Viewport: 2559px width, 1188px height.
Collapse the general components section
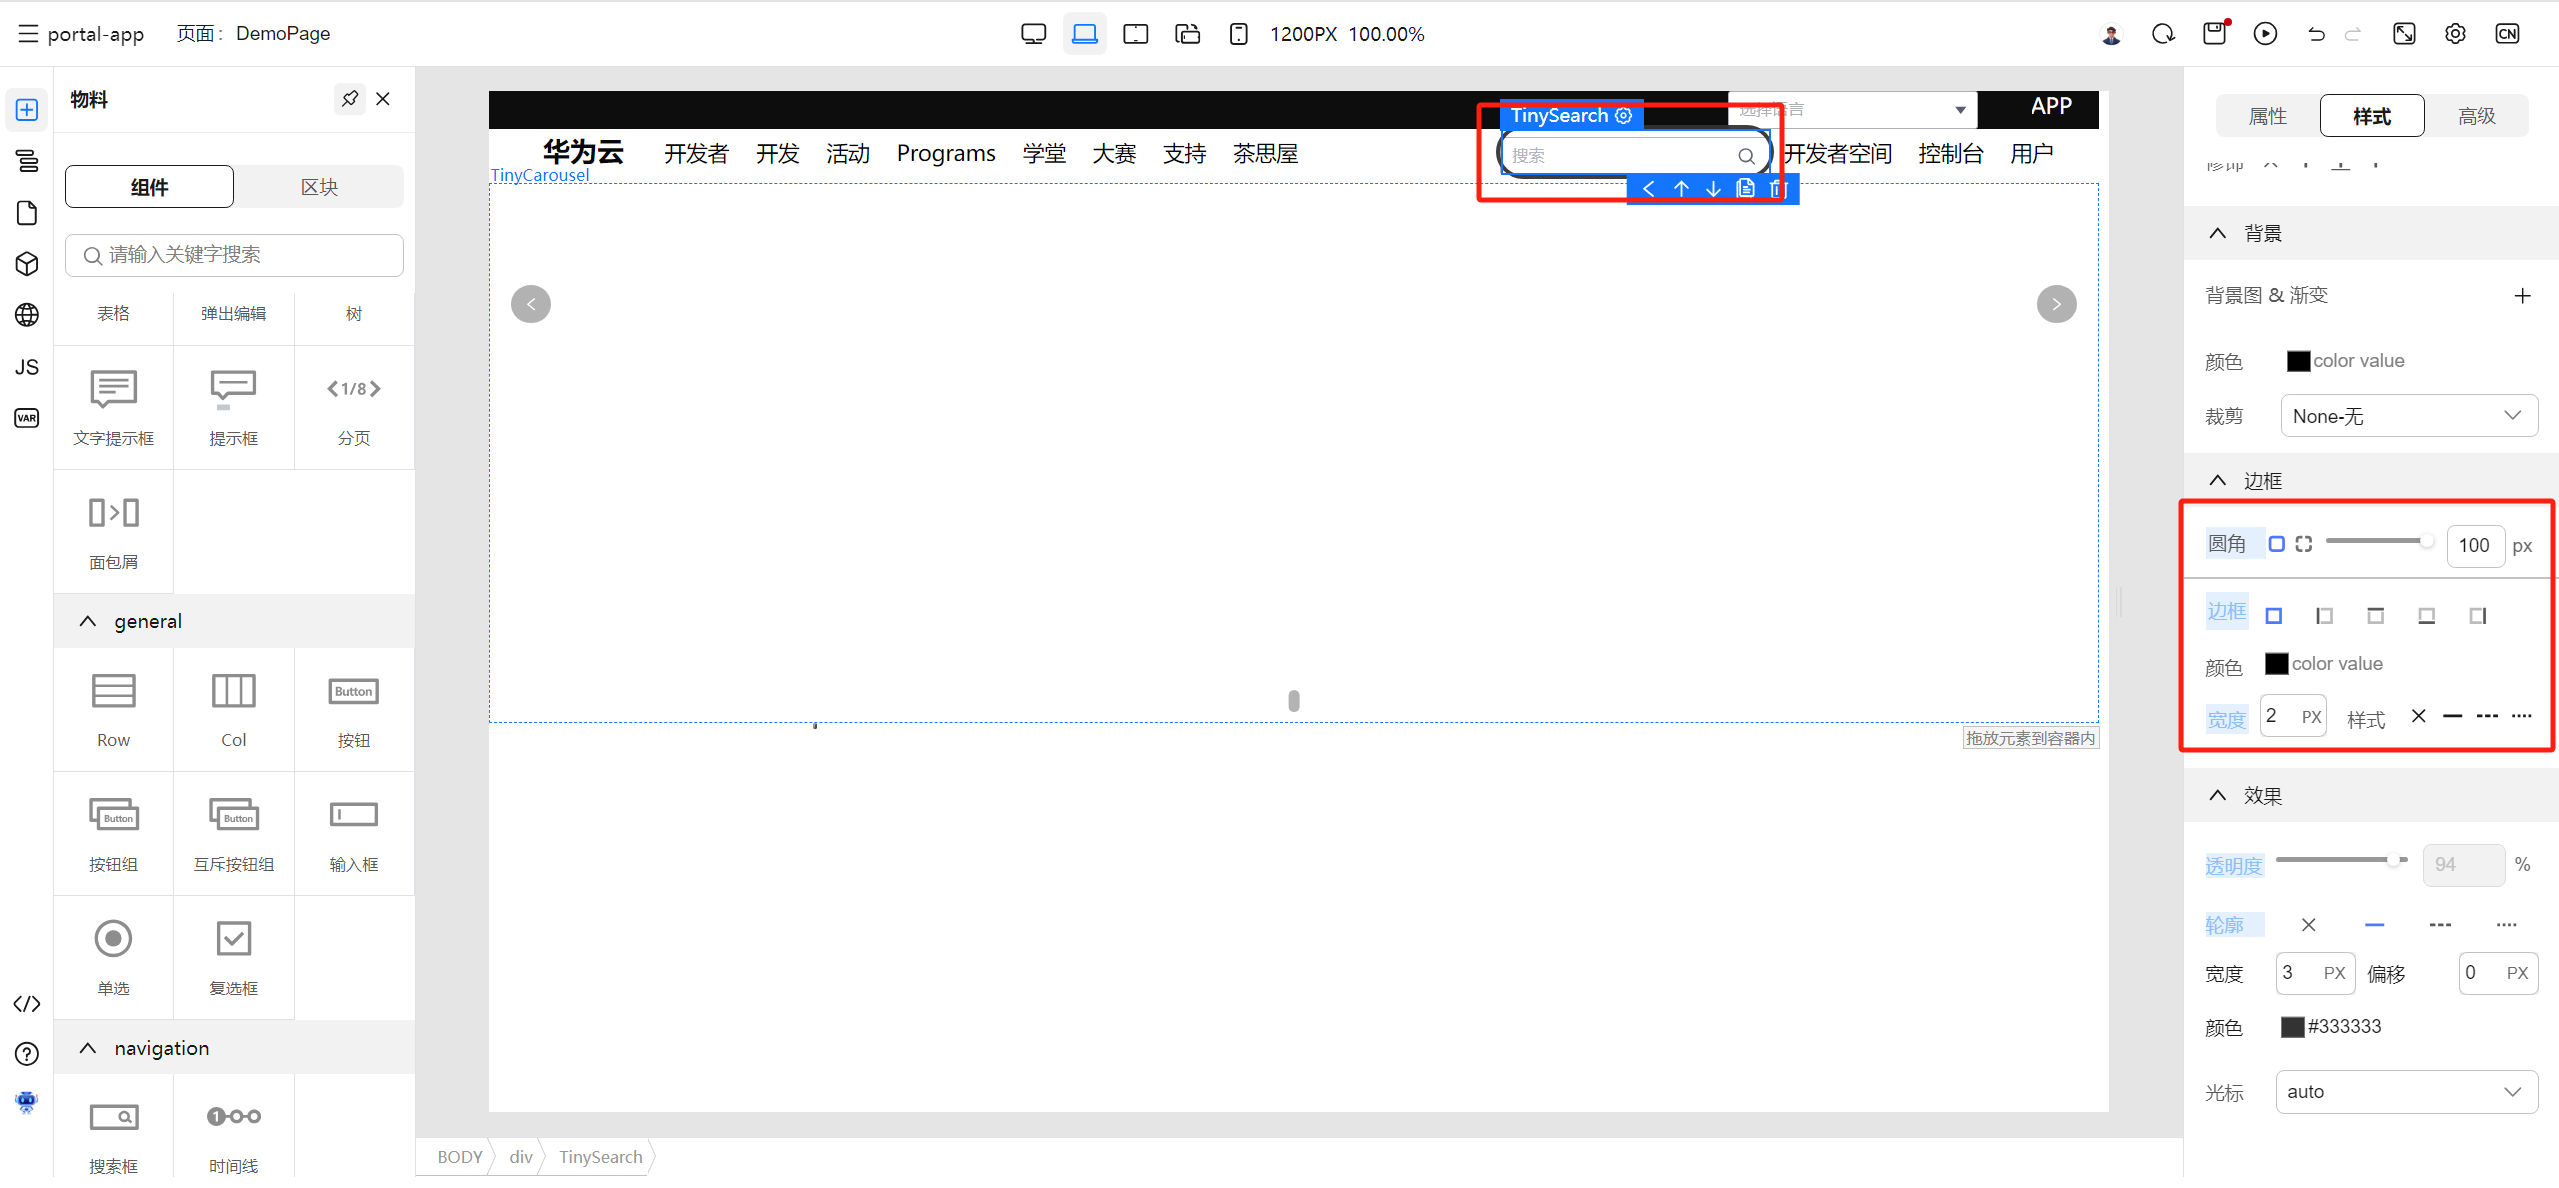click(88, 621)
